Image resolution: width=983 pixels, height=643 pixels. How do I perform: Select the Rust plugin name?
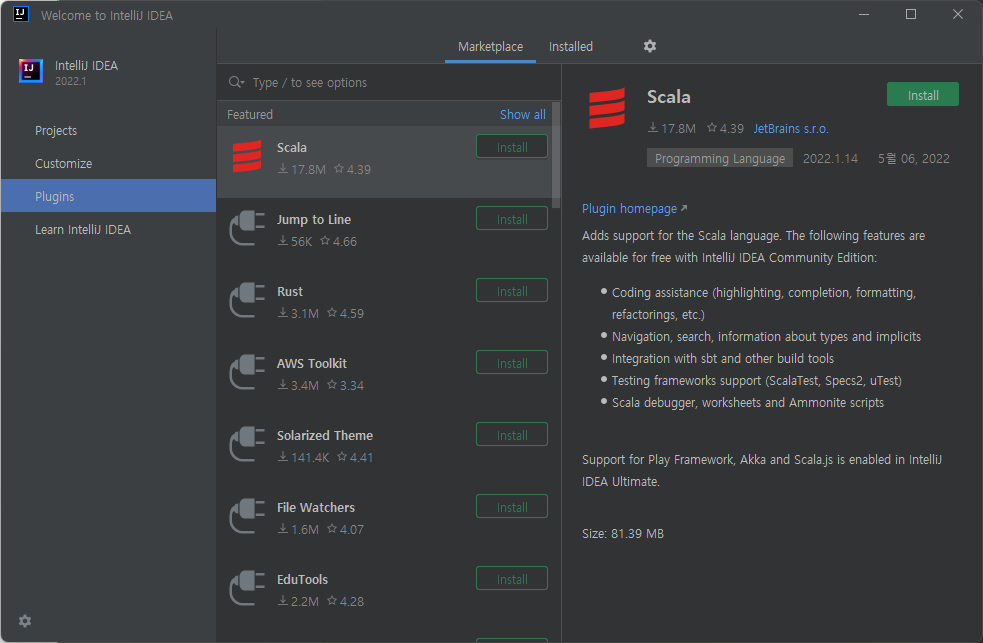point(290,291)
